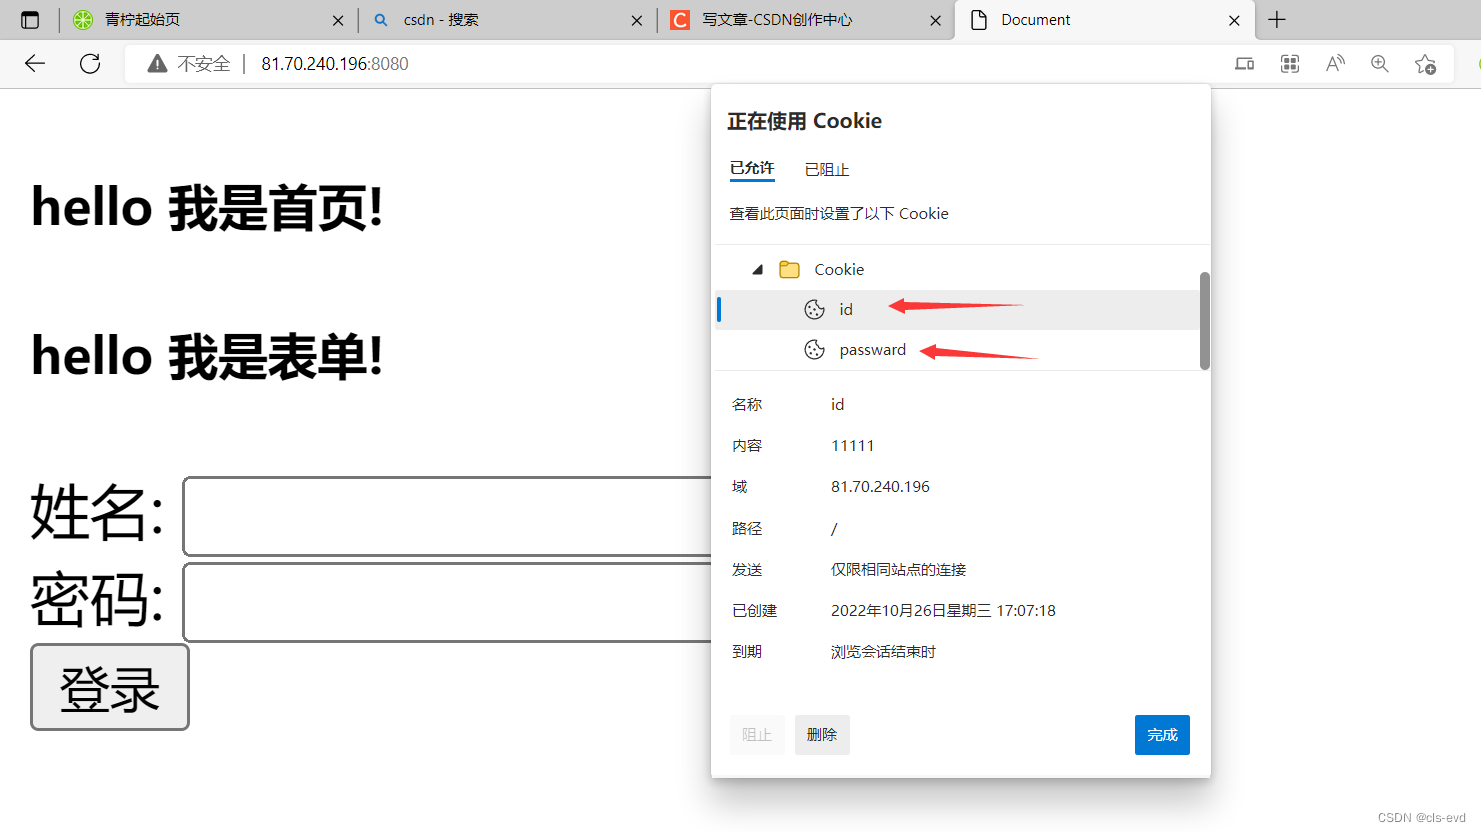1481x832 pixels.
Task: Click the not secure warning icon
Action: point(157,64)
